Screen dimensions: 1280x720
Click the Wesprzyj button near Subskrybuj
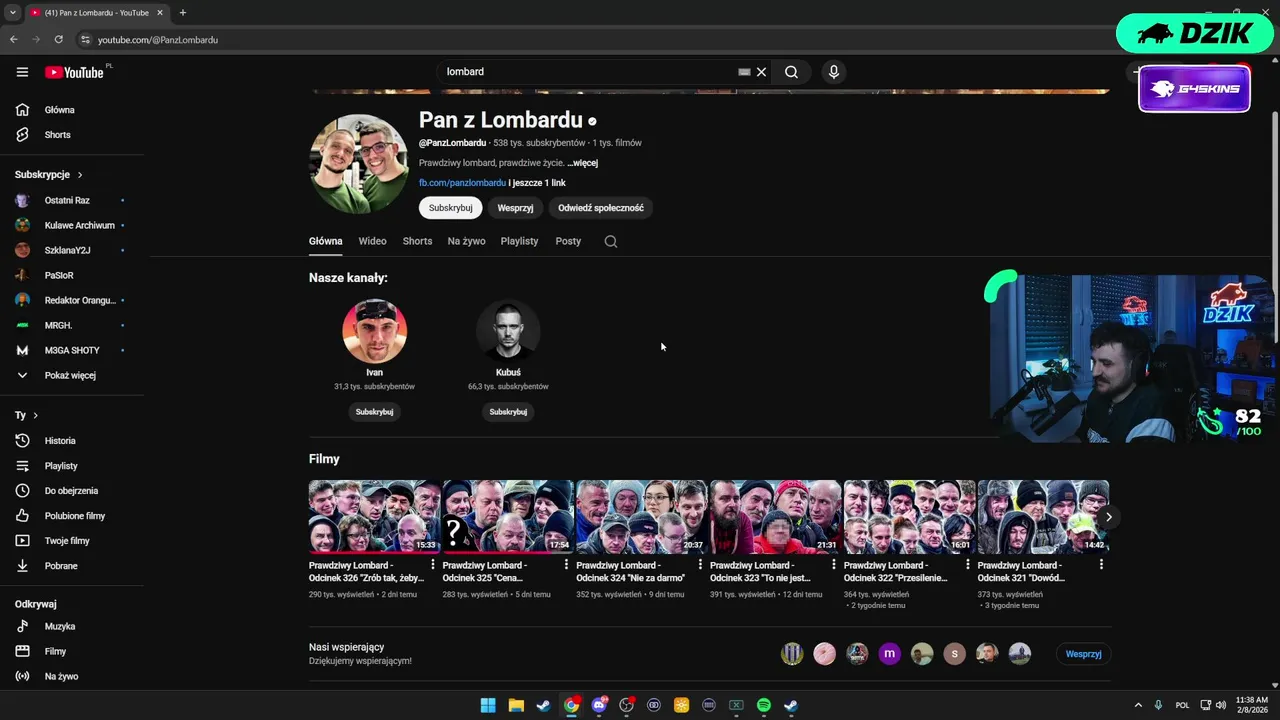click(x=515, y=208)
